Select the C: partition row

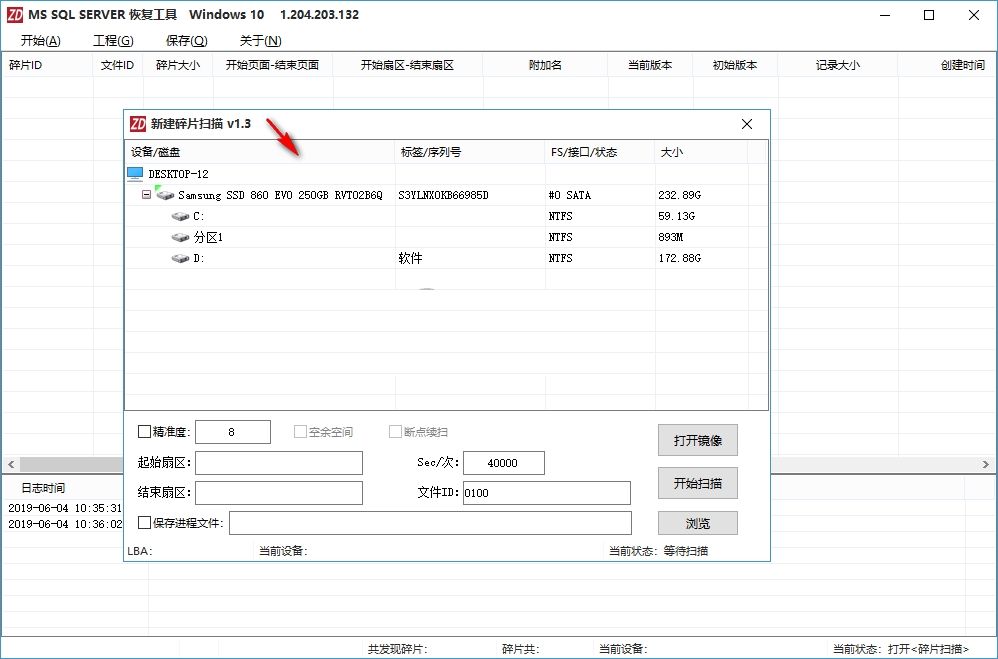pyautogui.click(x=446, y=216)
